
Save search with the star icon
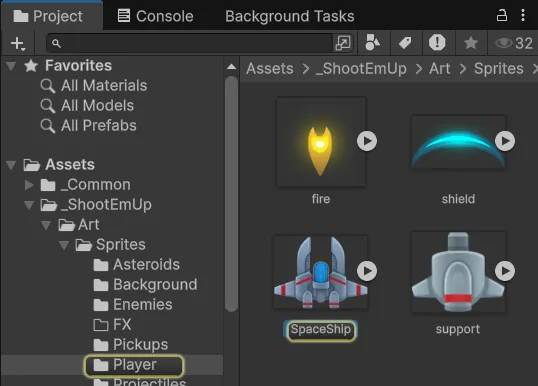(471, 43)
